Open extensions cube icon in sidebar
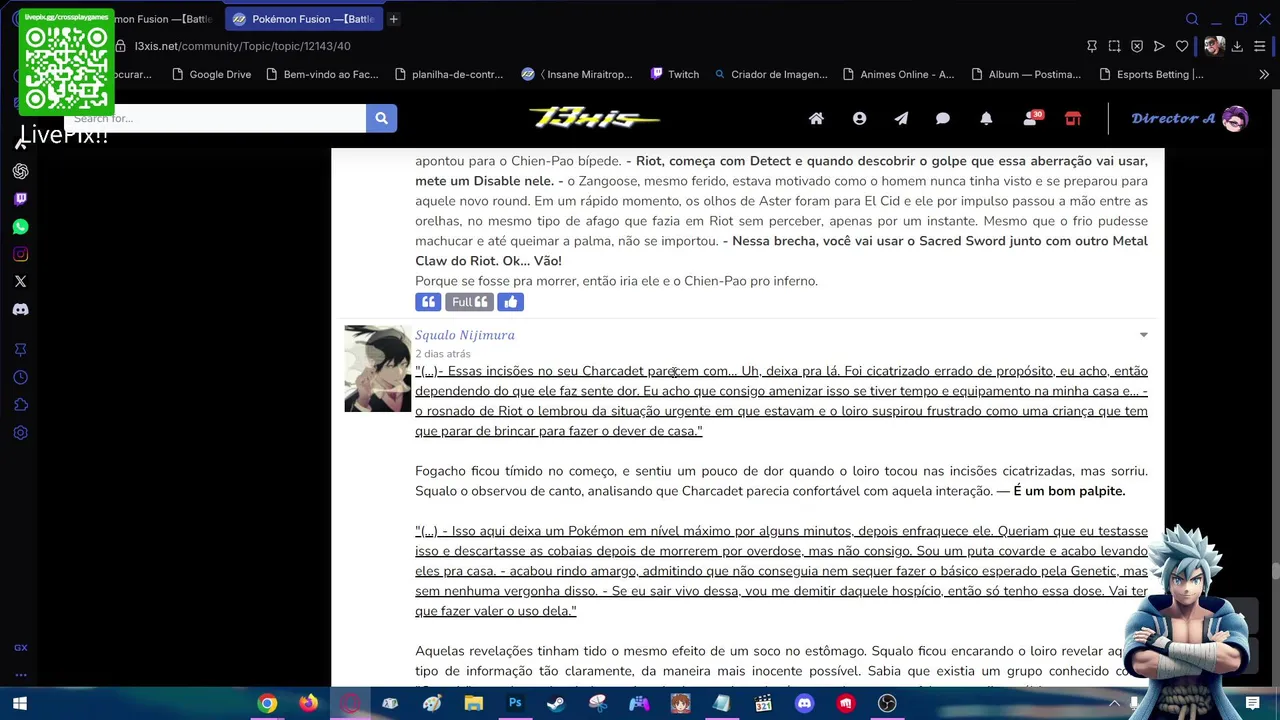This screenshot has height=720, width=1280. coord(20,405)
